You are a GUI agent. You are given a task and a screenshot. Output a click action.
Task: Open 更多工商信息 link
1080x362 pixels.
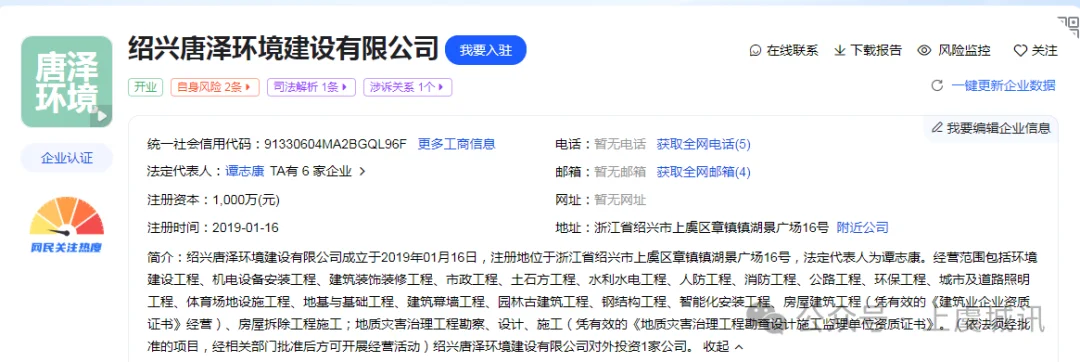pyautogui.click(x=457, y=144)
